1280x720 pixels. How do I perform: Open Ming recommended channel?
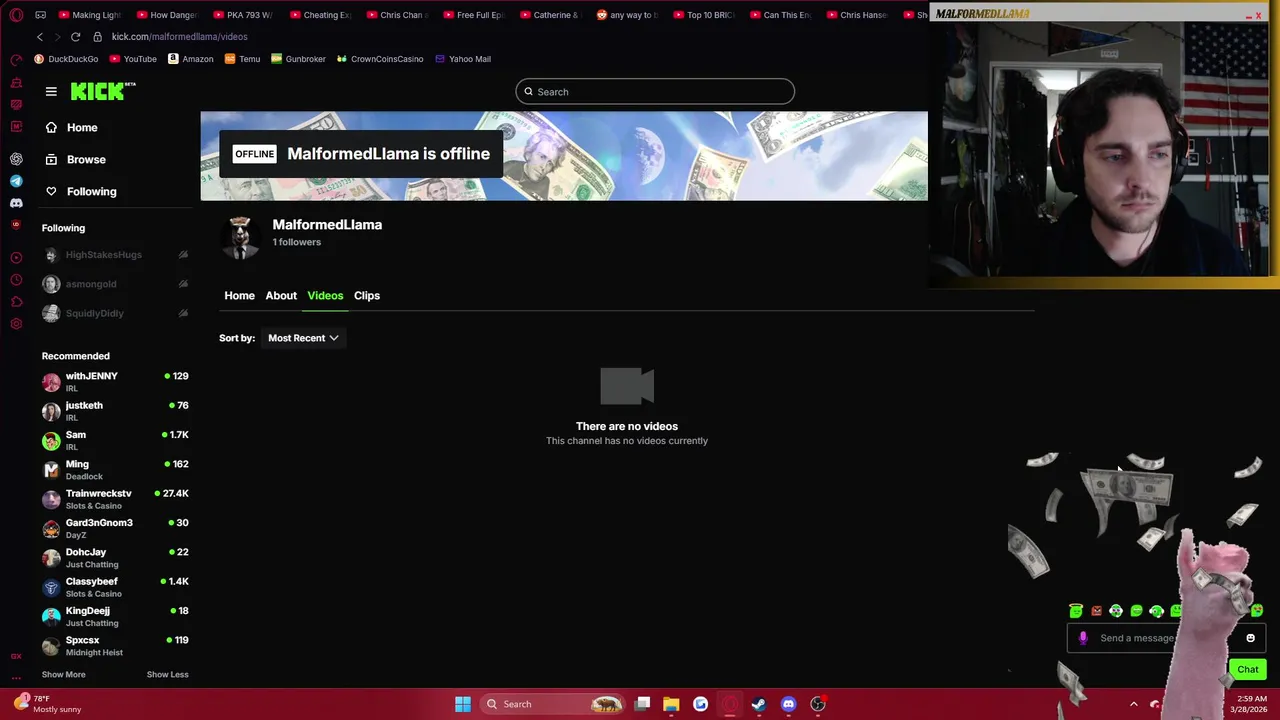pyautogui.click(x=115, y=470)
